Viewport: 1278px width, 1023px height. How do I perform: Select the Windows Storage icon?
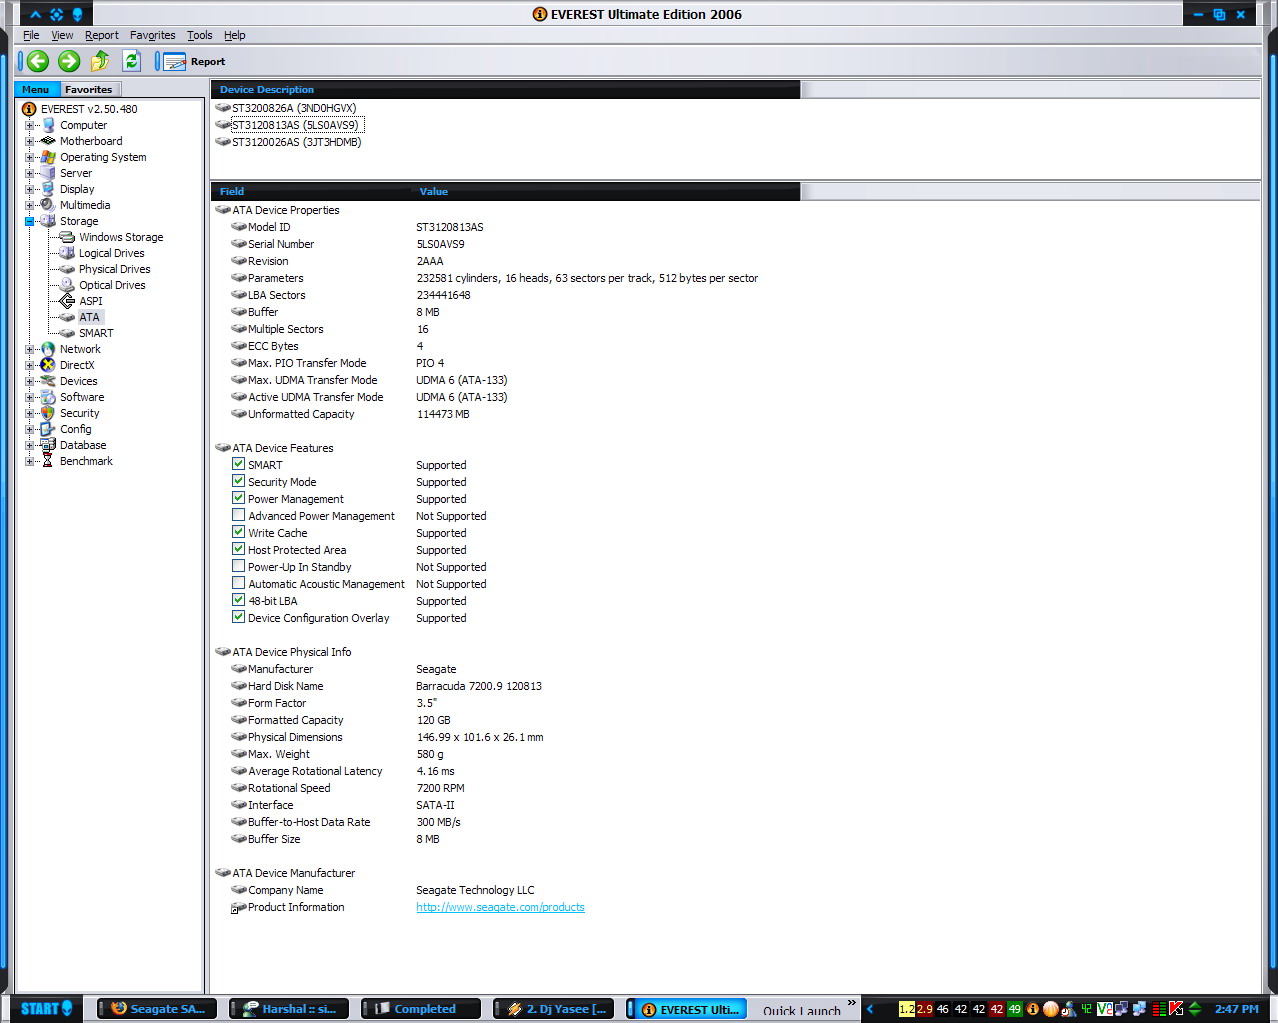coord(67,237)
